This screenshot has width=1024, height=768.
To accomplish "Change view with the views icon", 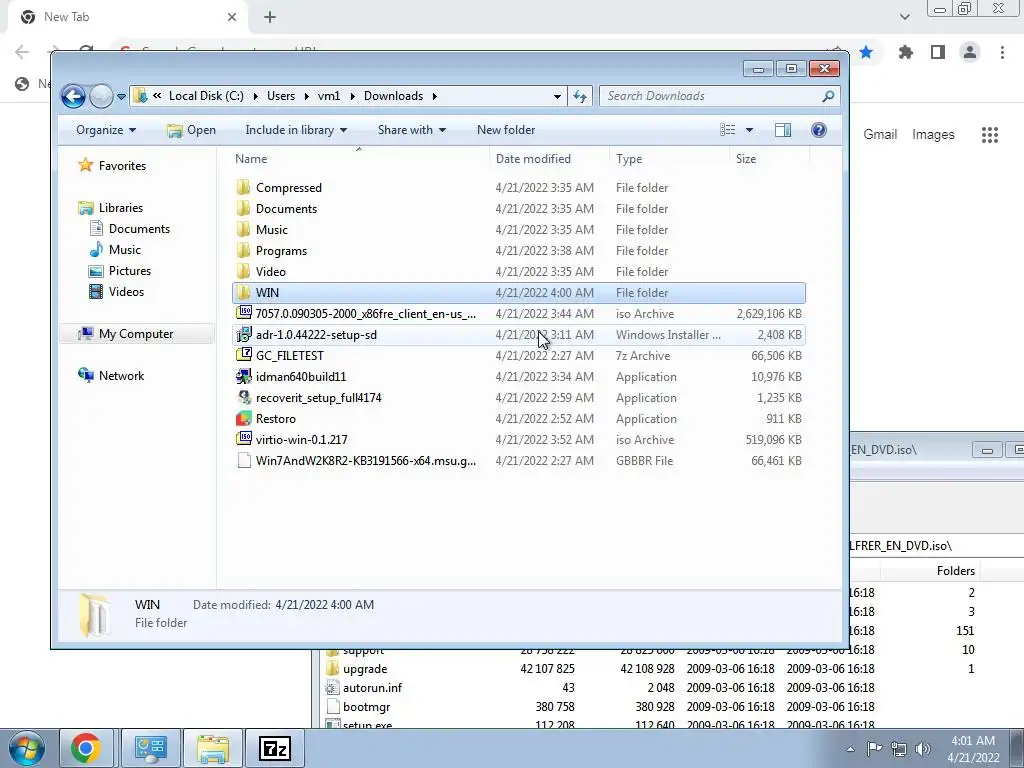I will point(728,130).
